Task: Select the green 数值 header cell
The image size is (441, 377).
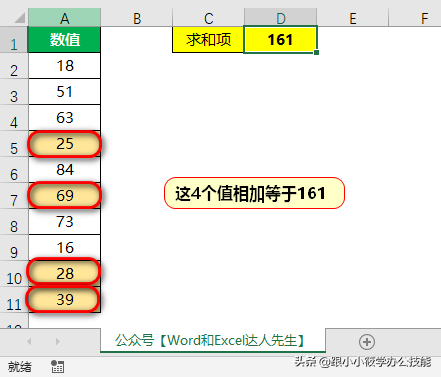Action: click(64, 40)
